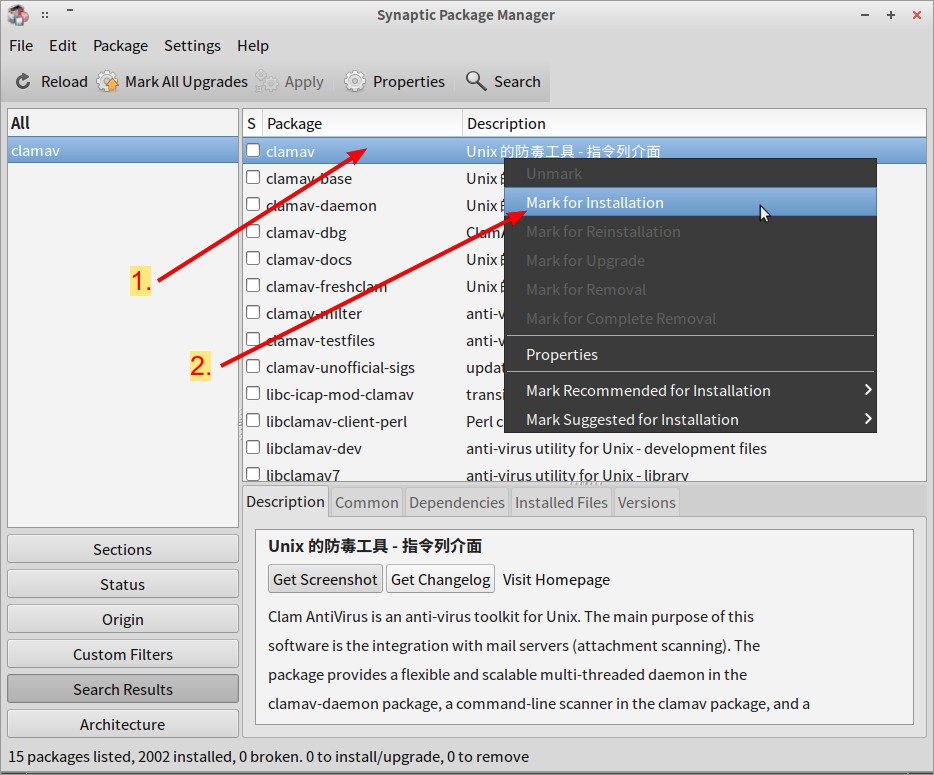The image size is (934, 775).
Task: Maximize the Synaptic window with plus button
Action: pos(891,15)
